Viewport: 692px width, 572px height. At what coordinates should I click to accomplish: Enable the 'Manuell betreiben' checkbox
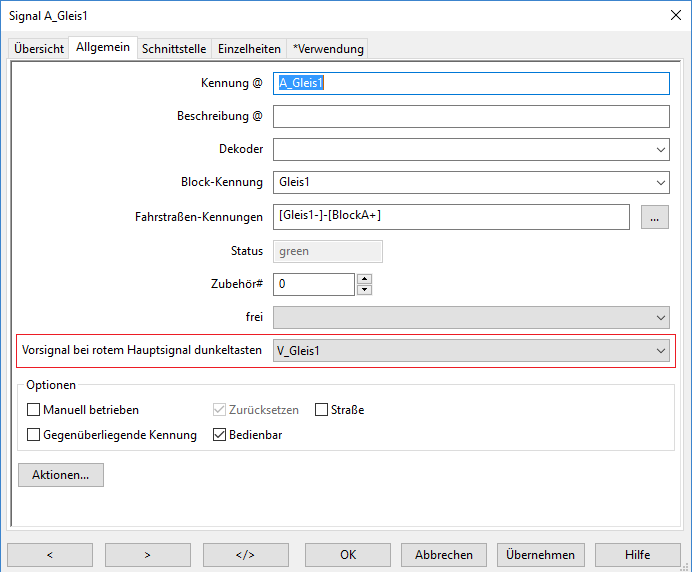point(34,410)
